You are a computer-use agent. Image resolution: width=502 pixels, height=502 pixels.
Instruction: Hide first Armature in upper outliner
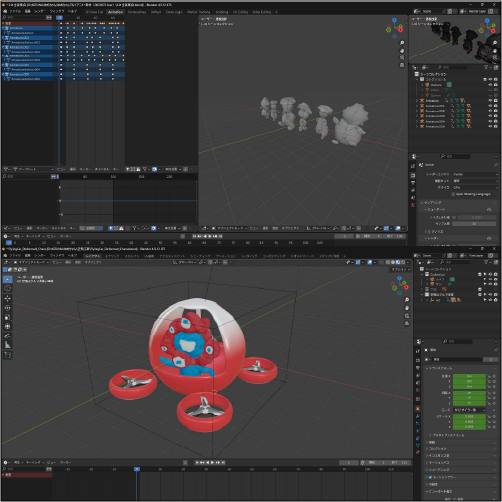pos(490,101)
